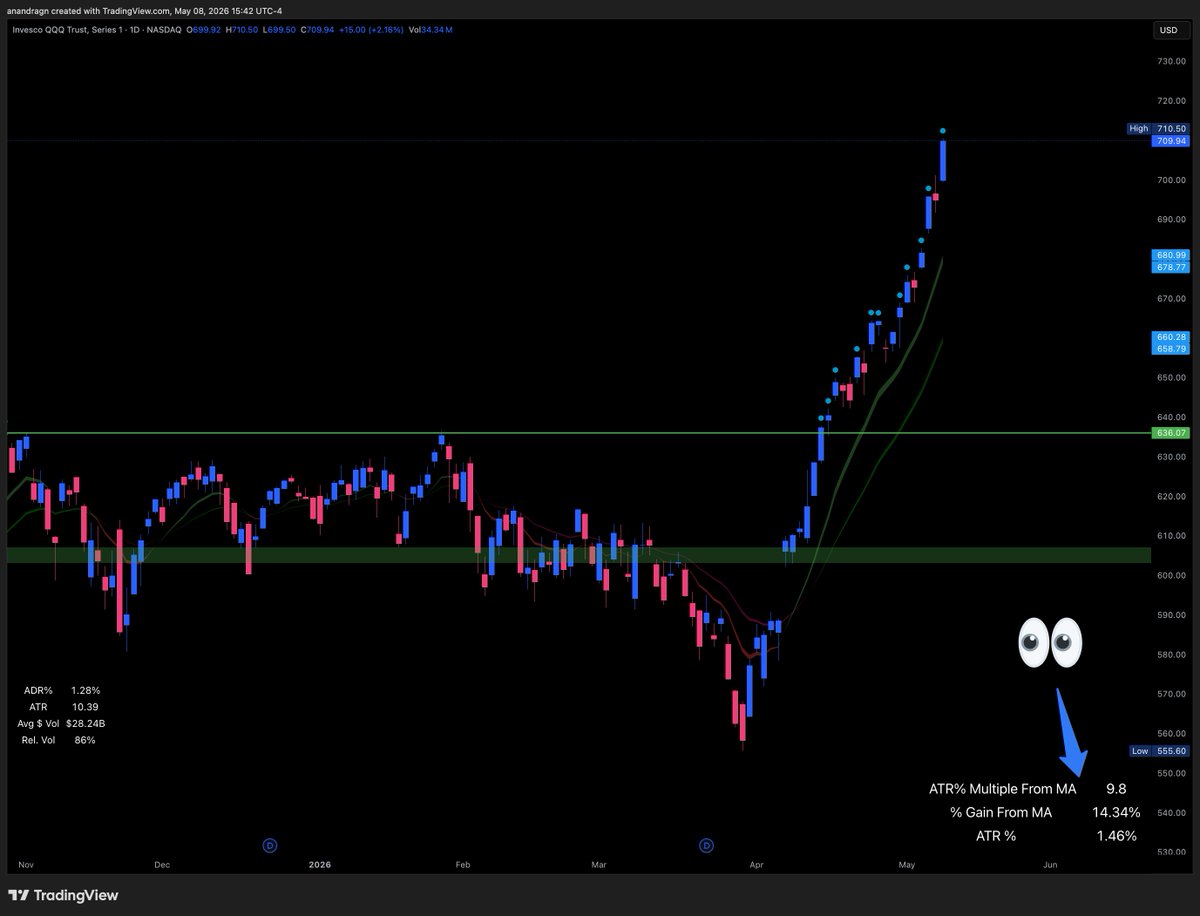Click the Jun label on time axis

pyautogui.click(x=1050, y=863)
